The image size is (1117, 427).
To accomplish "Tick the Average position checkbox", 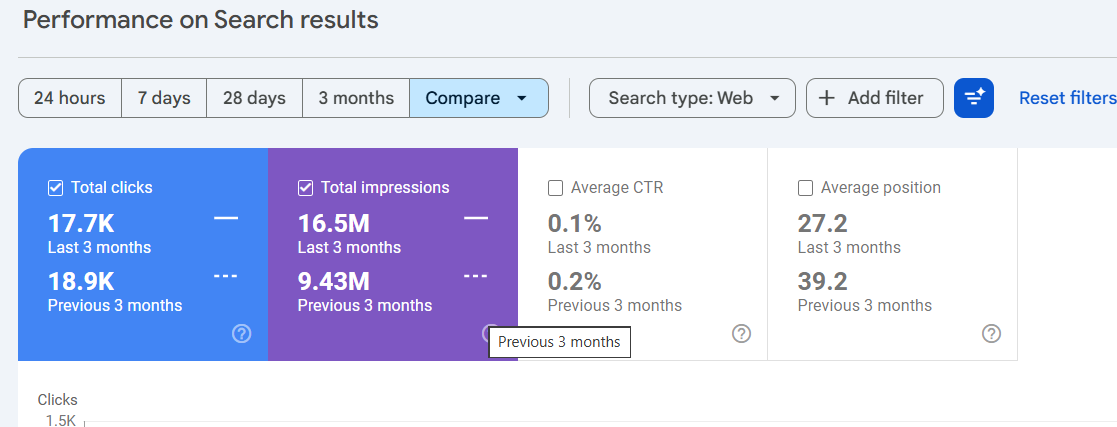I will [806, 188].
